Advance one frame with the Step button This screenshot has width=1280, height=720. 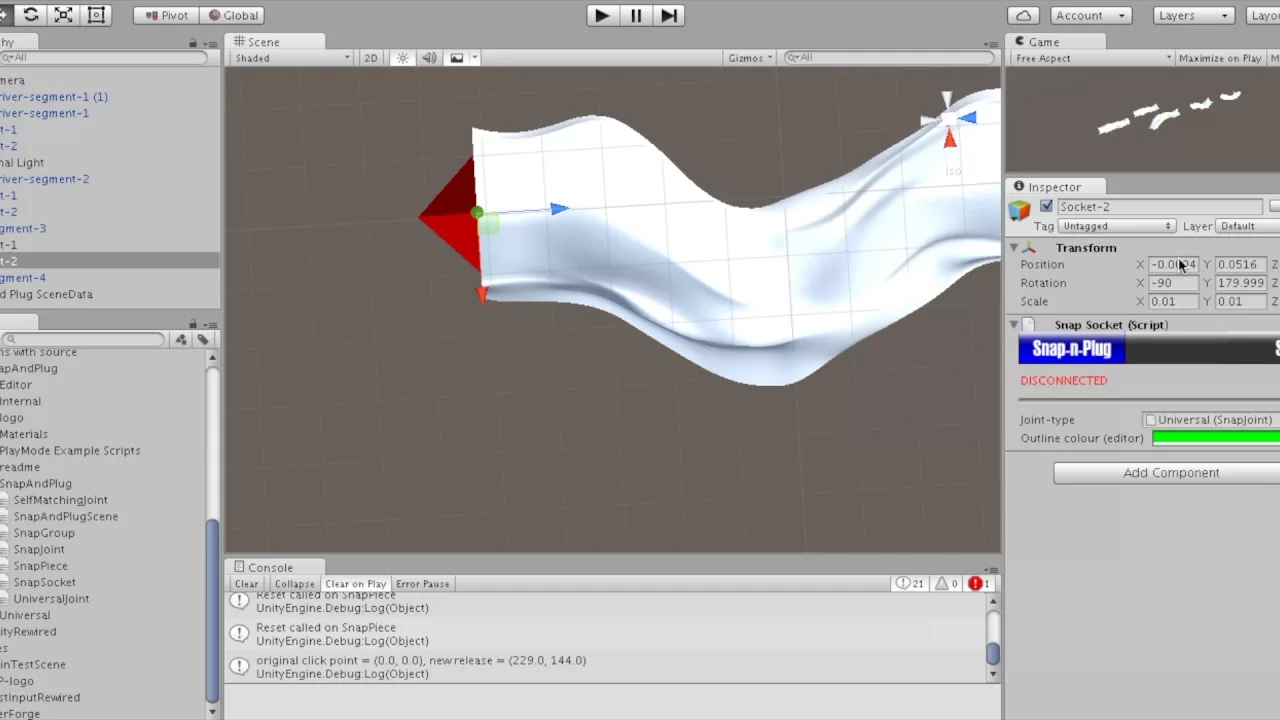(x=669, y=15)
